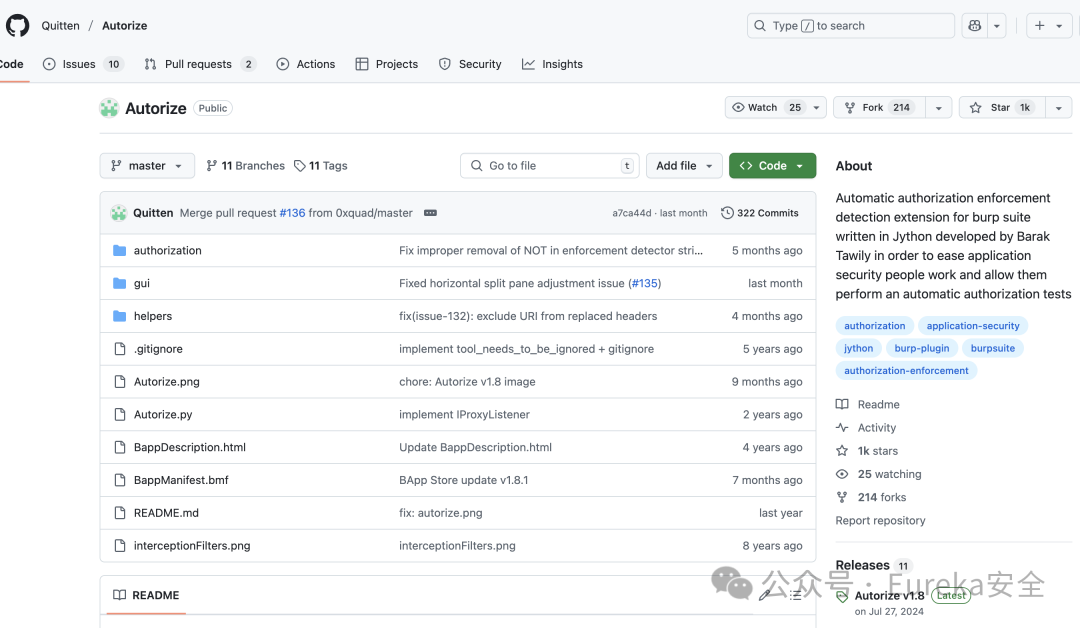Screen dimensions: 1080x628
Task: Select the authorization topic tag
Action: click(875, 326)
